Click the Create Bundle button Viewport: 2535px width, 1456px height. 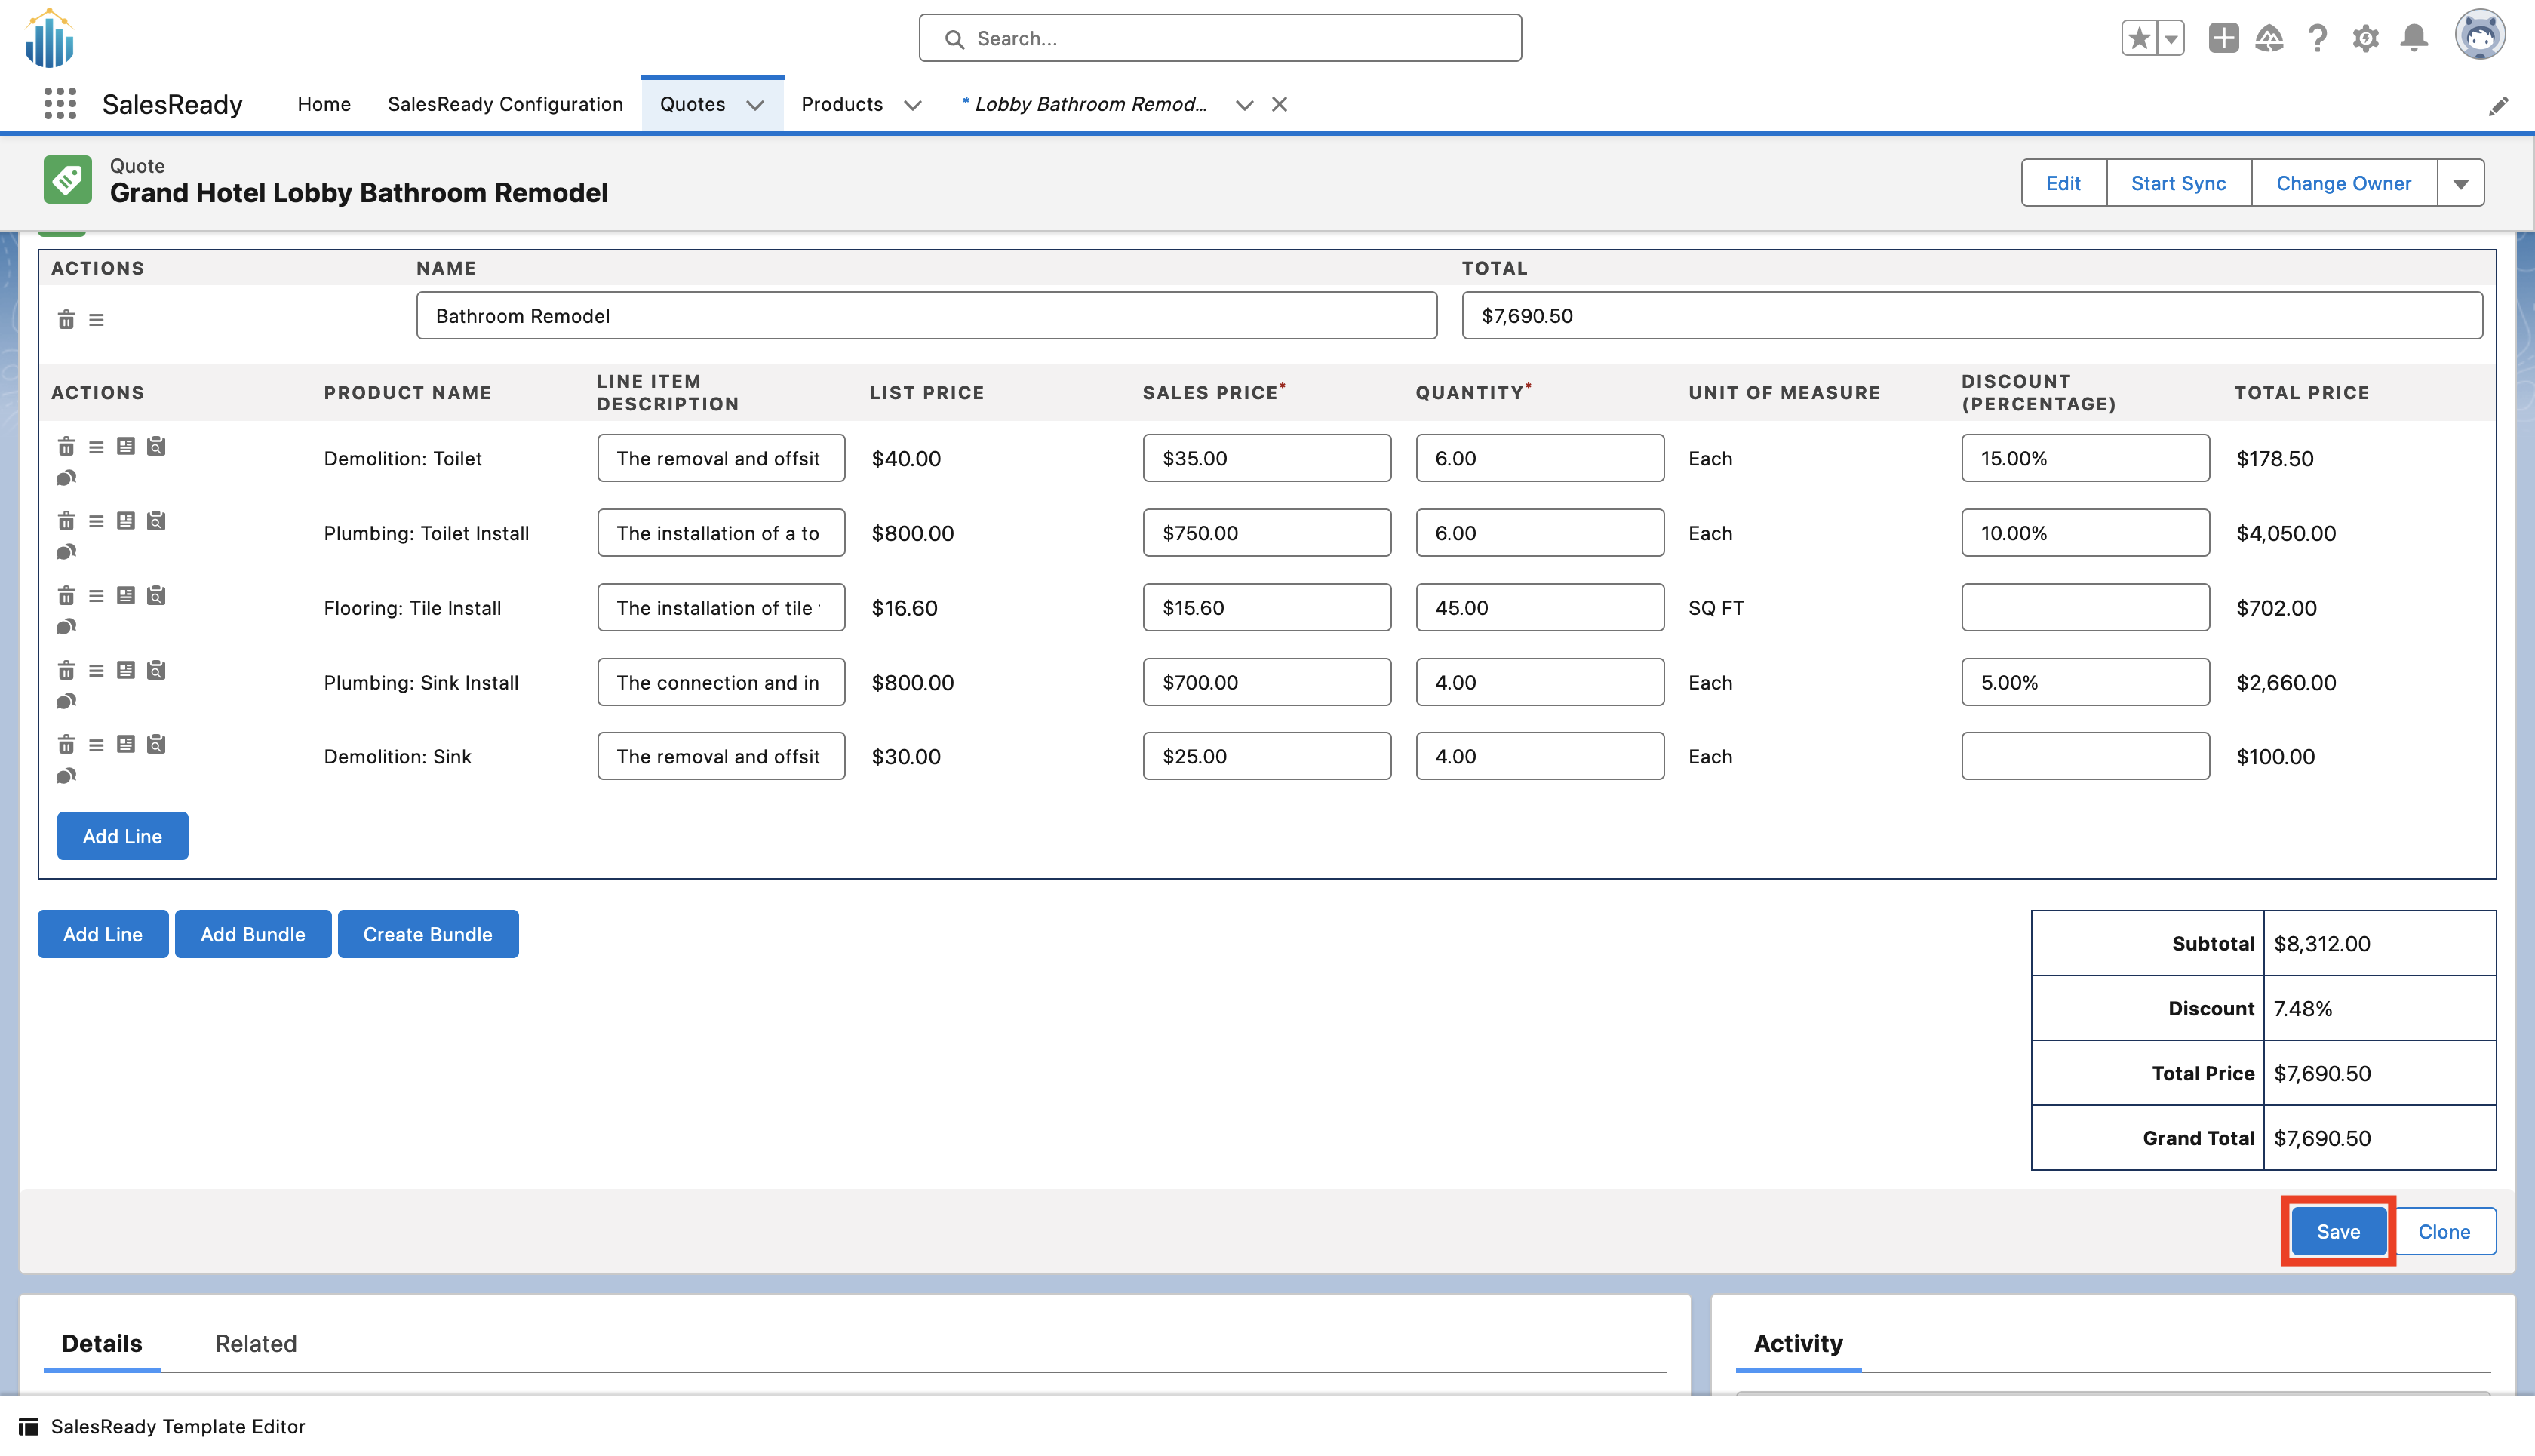[x=427, y=934]
